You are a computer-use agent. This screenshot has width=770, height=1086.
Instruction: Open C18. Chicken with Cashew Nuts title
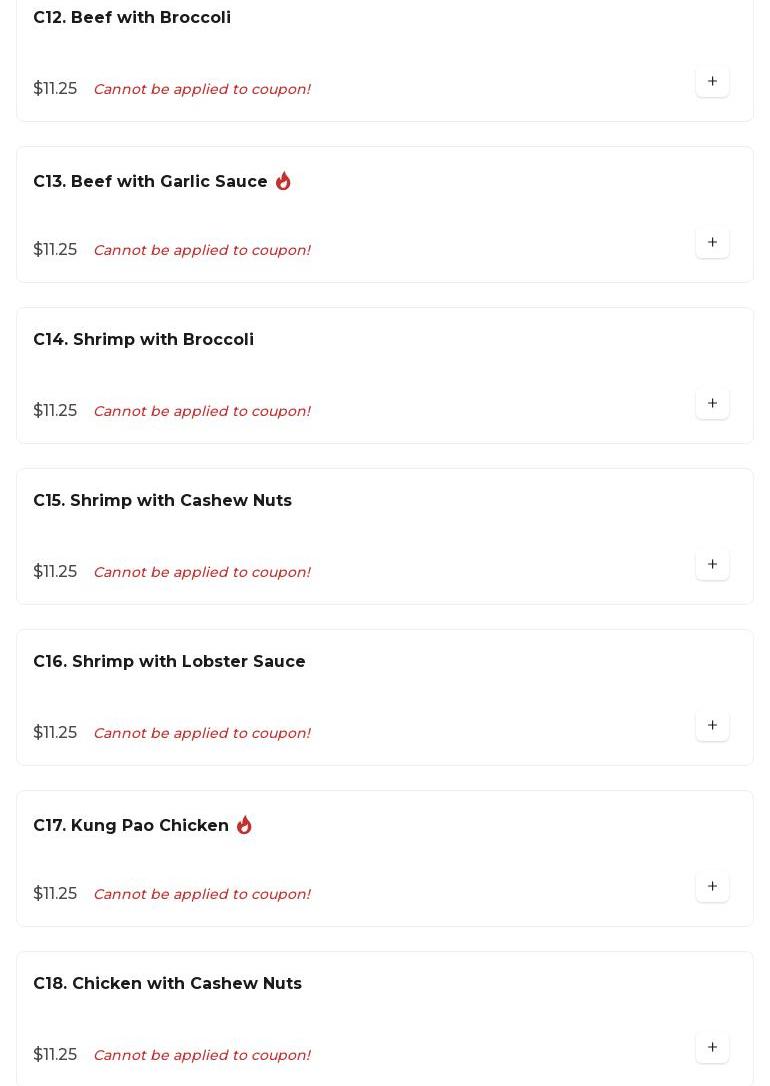pyautogui.click(x=167, y=984)
